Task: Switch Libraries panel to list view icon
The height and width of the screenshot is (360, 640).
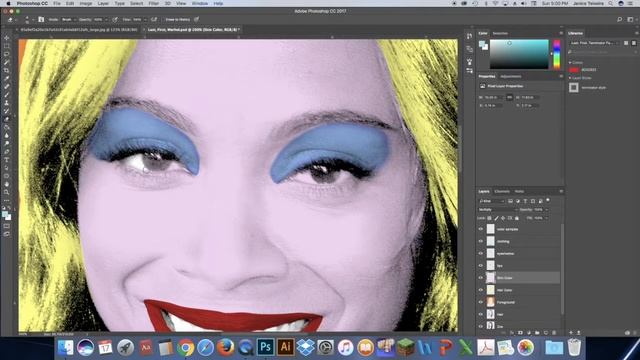Action: [x=634, y=43]
